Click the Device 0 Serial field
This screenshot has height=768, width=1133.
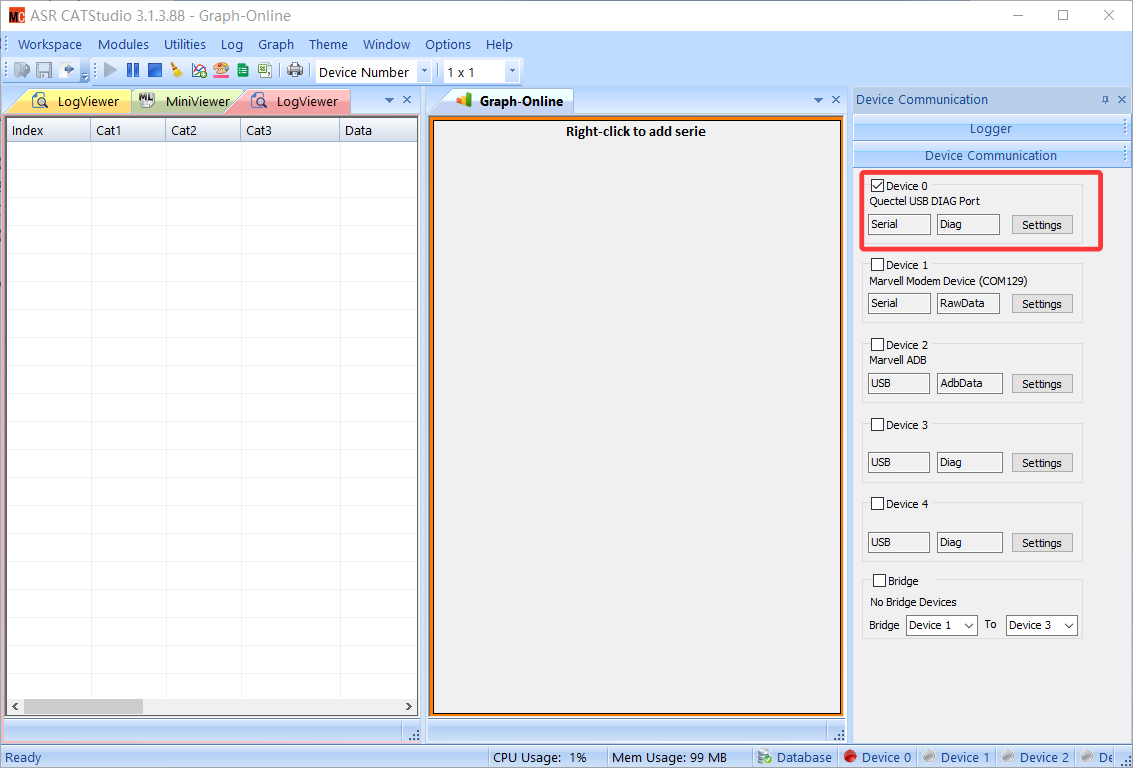point(899,224)
